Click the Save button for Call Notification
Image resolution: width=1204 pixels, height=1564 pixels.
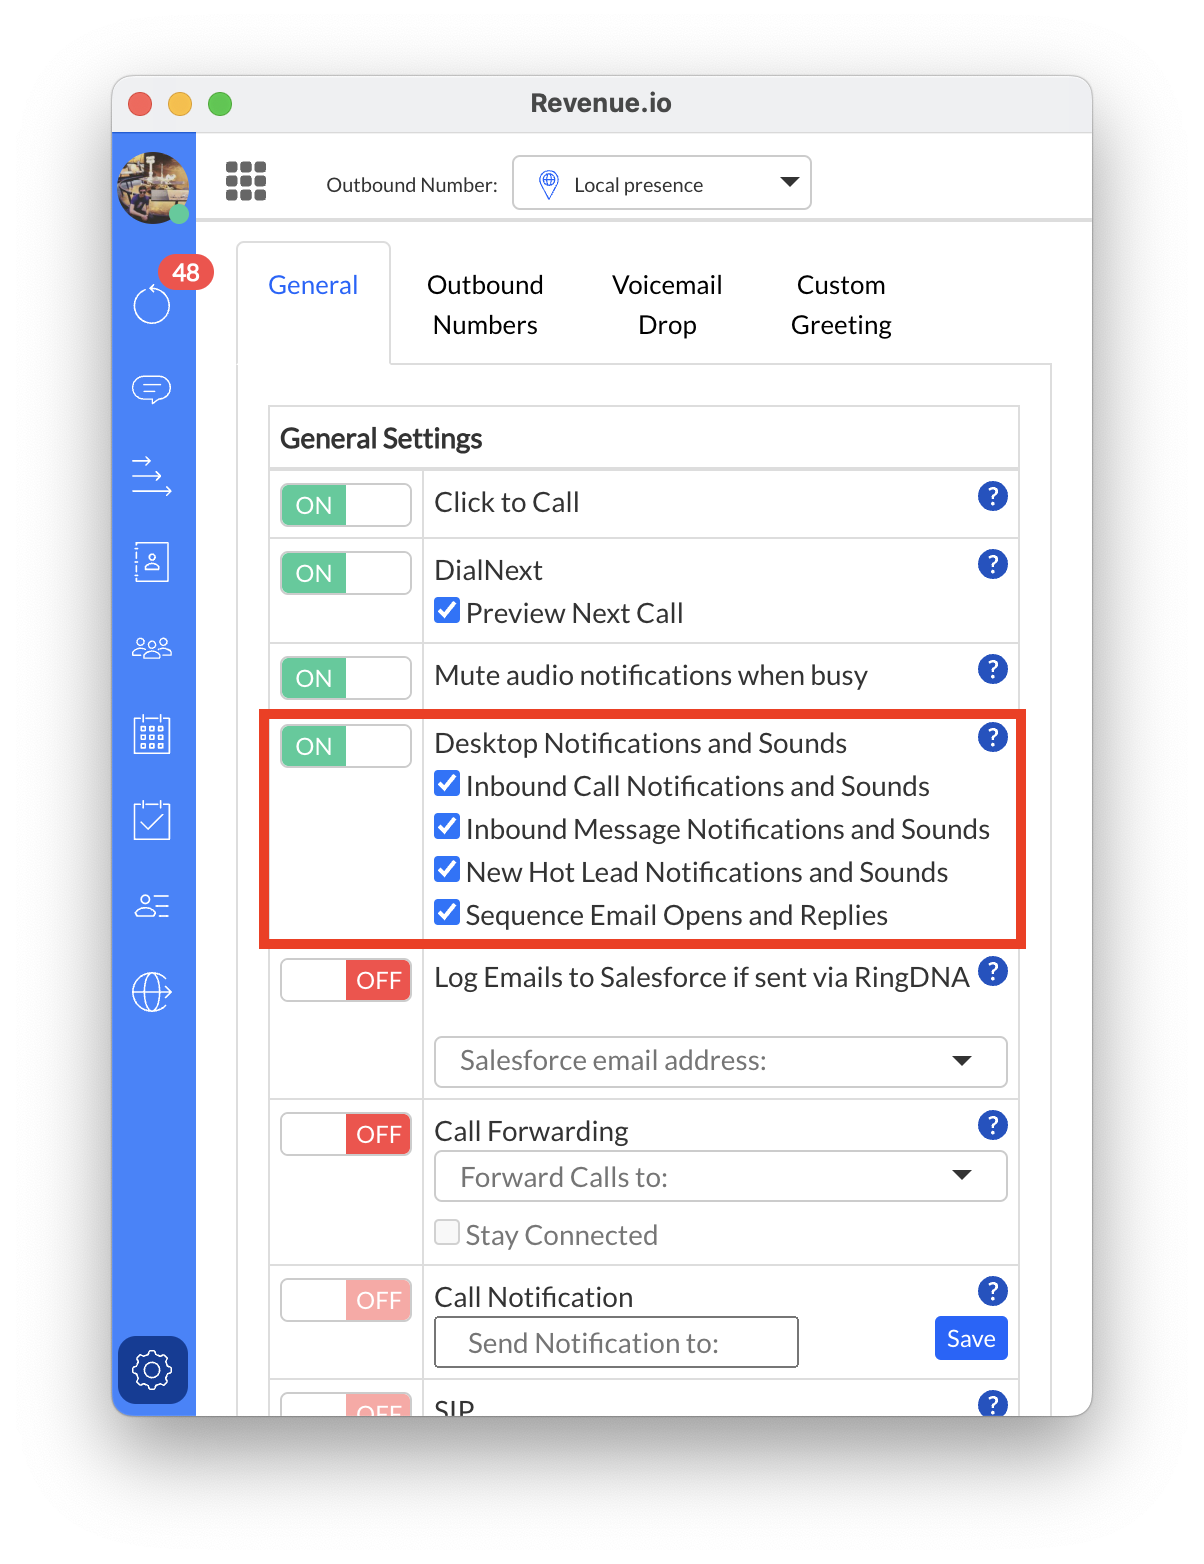pos(970,1339)
